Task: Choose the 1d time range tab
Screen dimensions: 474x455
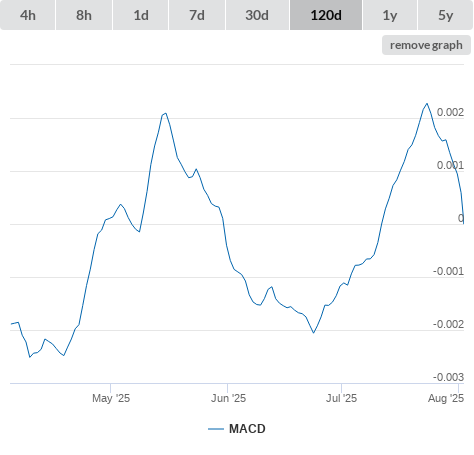Action: [x=141, y=15]
